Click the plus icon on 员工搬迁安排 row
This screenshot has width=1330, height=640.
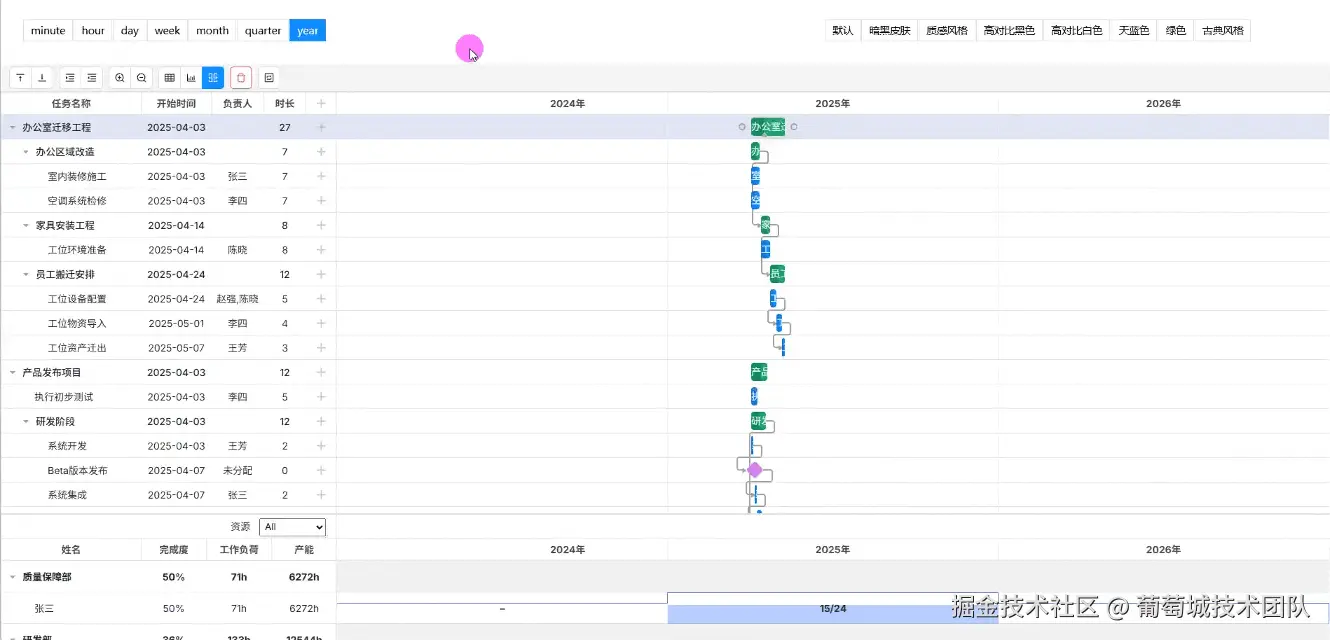pos(321,274)
